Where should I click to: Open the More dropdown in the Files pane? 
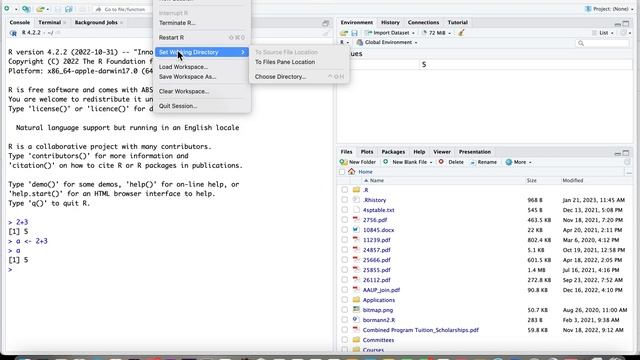point(518,162)
